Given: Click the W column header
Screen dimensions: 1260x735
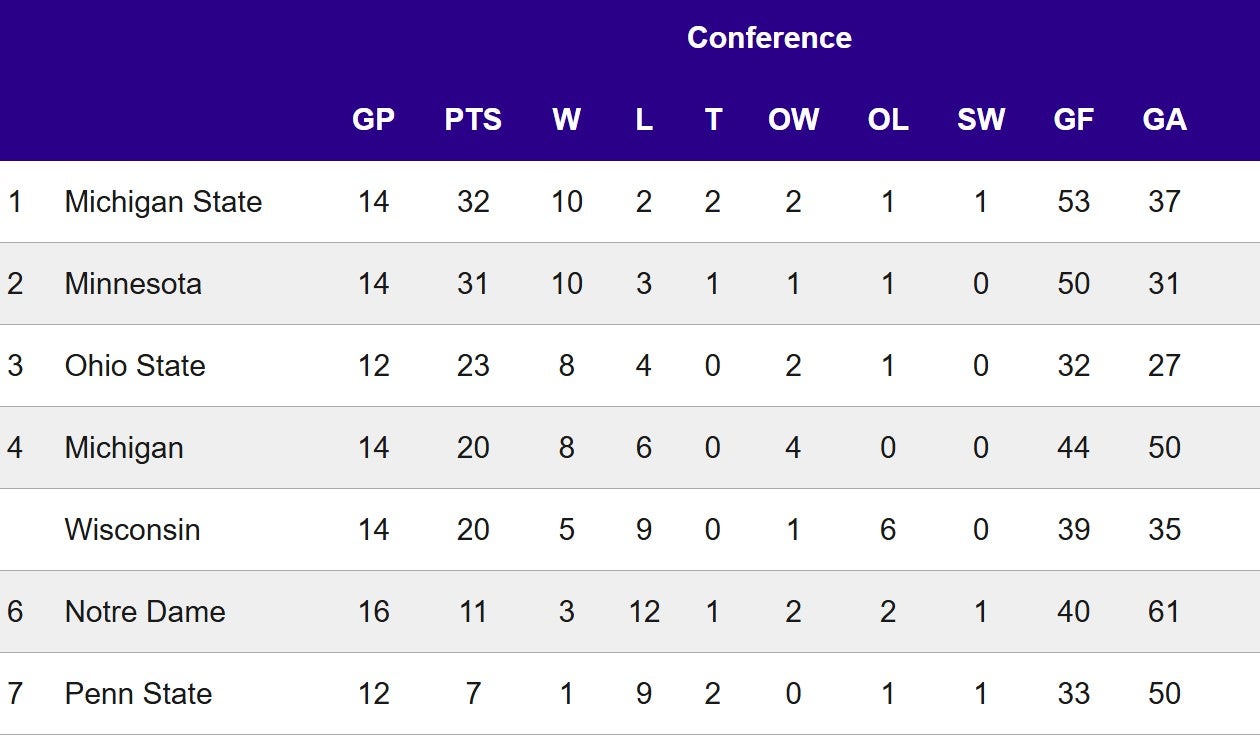Looking at the screenshot, I should (x=566, y=120).
